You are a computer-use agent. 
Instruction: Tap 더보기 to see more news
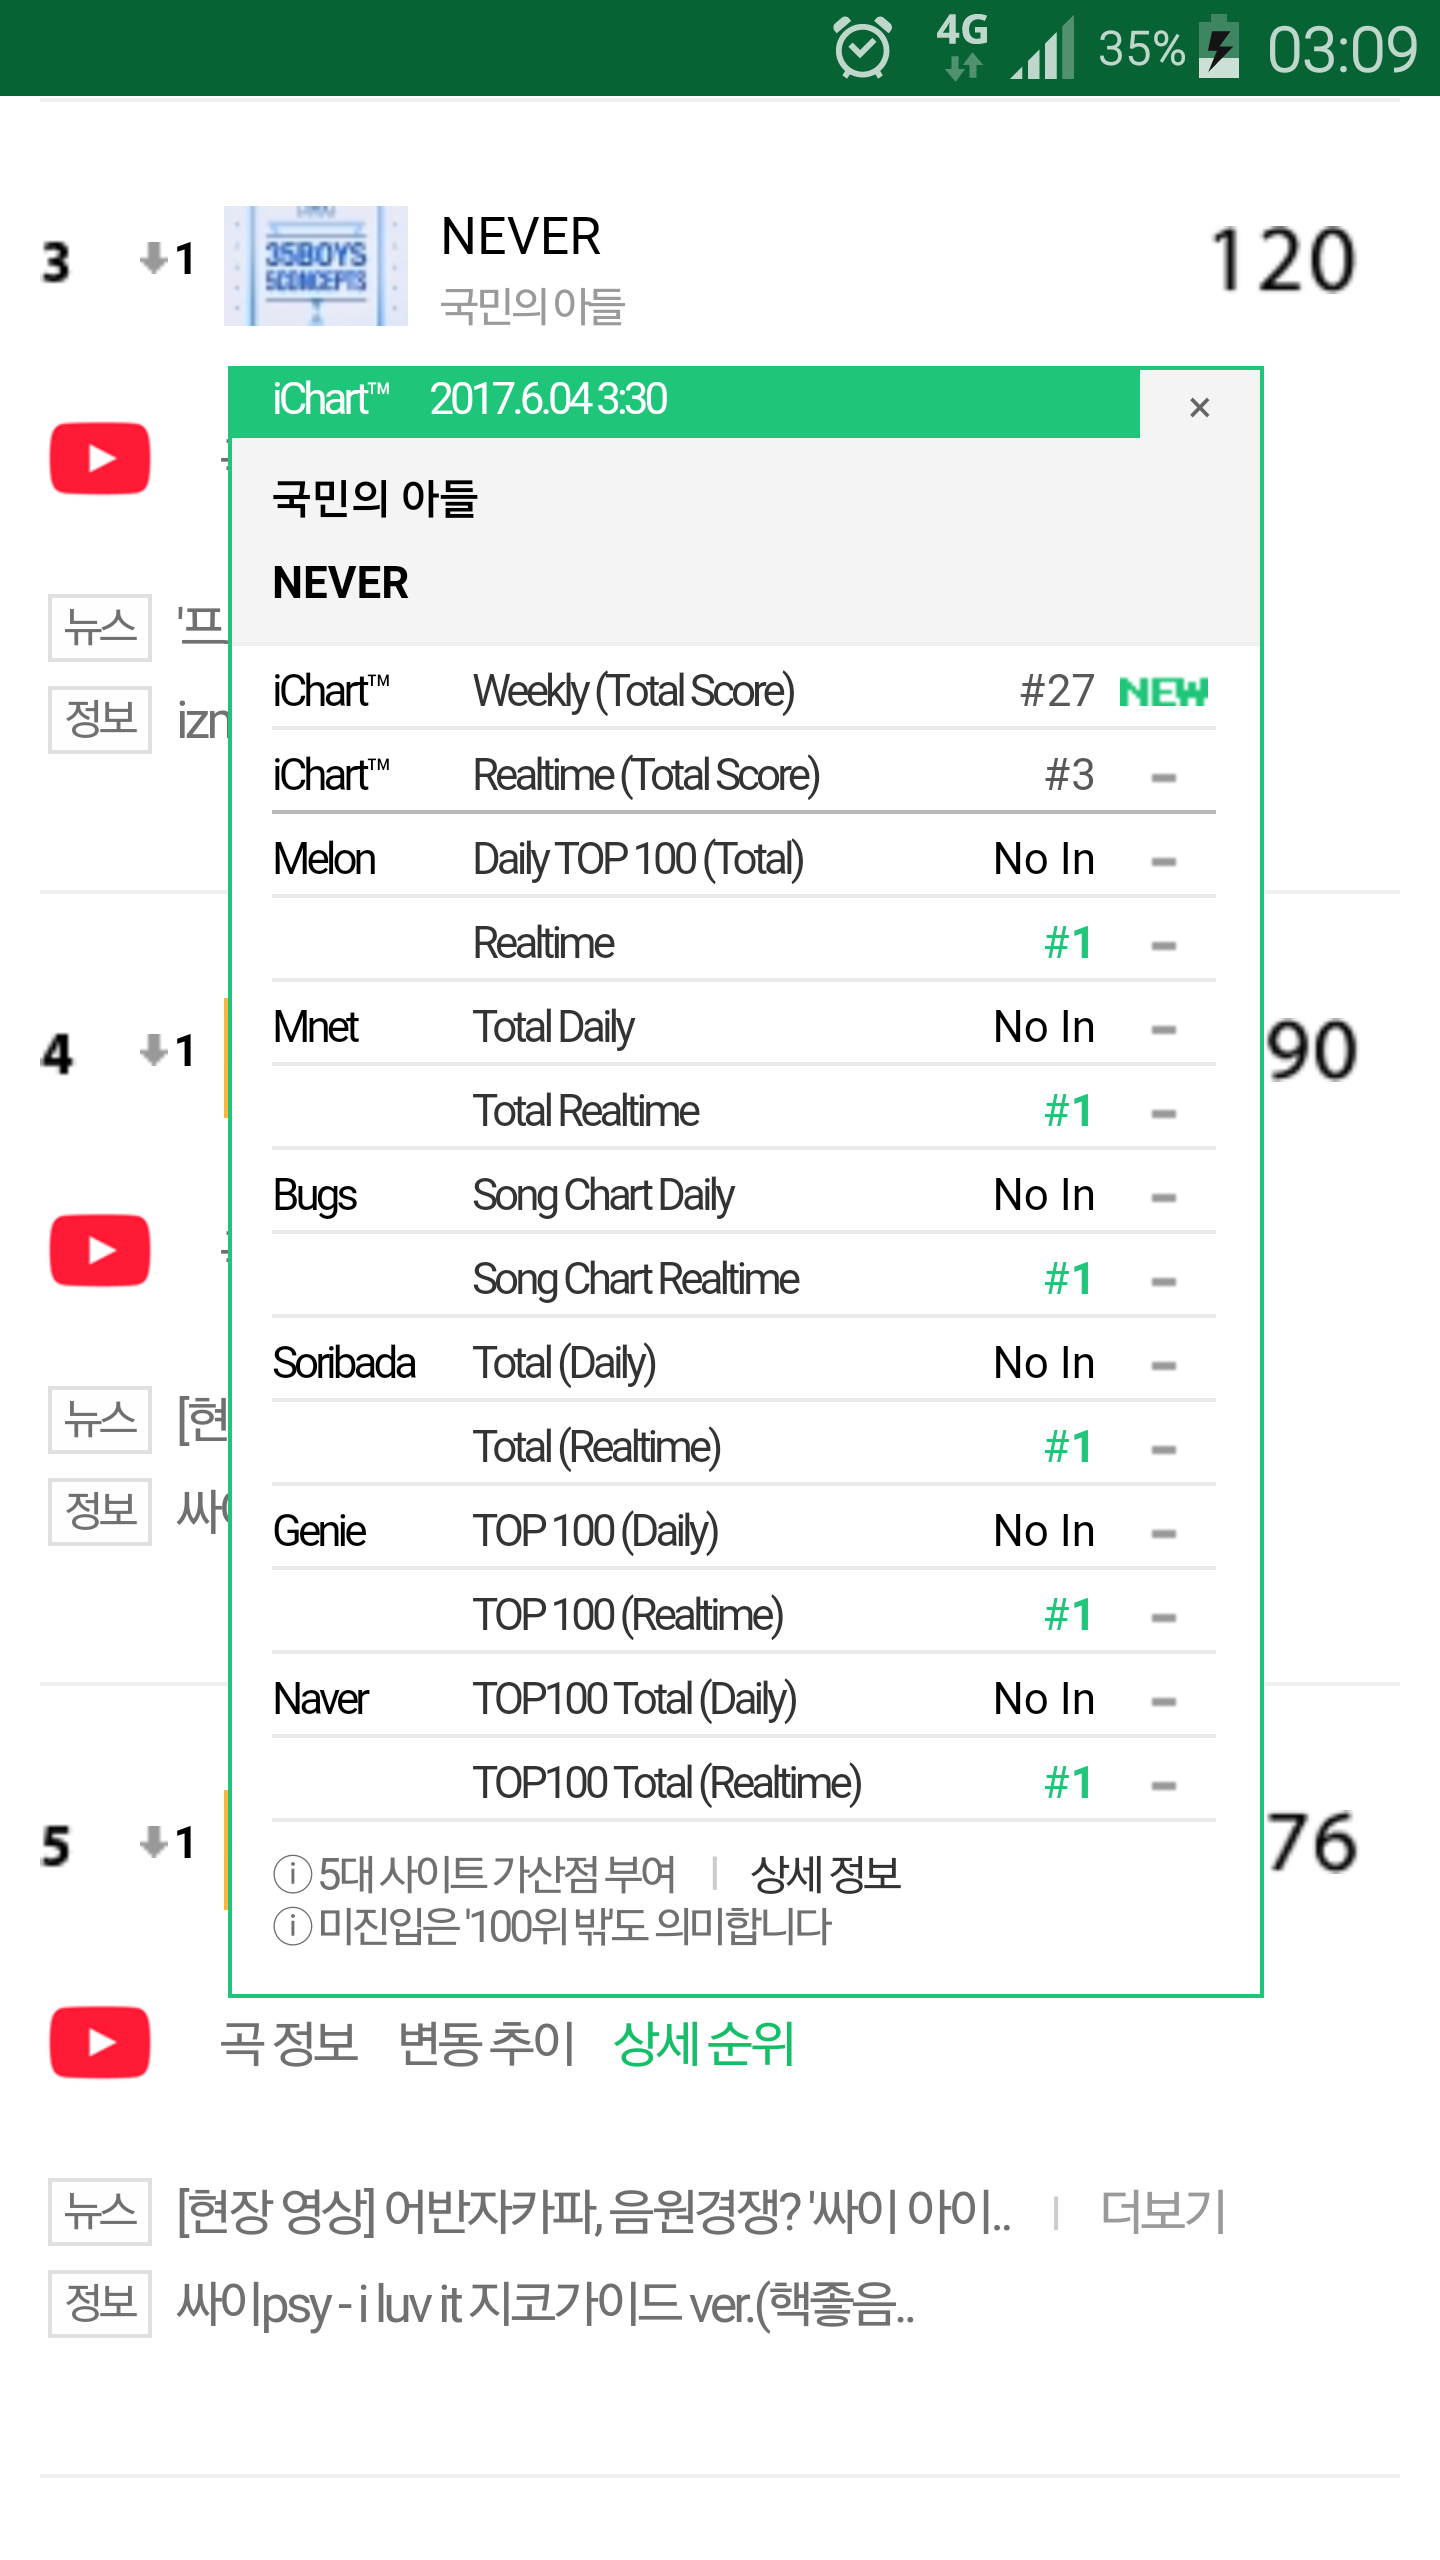(x=1163, y=2211)
